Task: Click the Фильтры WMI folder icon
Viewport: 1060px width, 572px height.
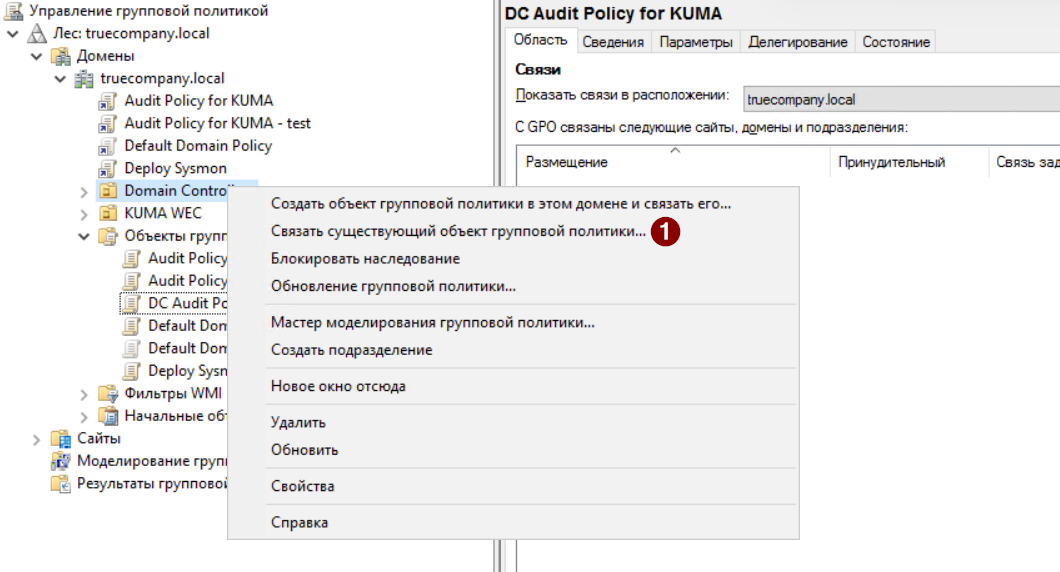Action: click(x=108, y=394)
